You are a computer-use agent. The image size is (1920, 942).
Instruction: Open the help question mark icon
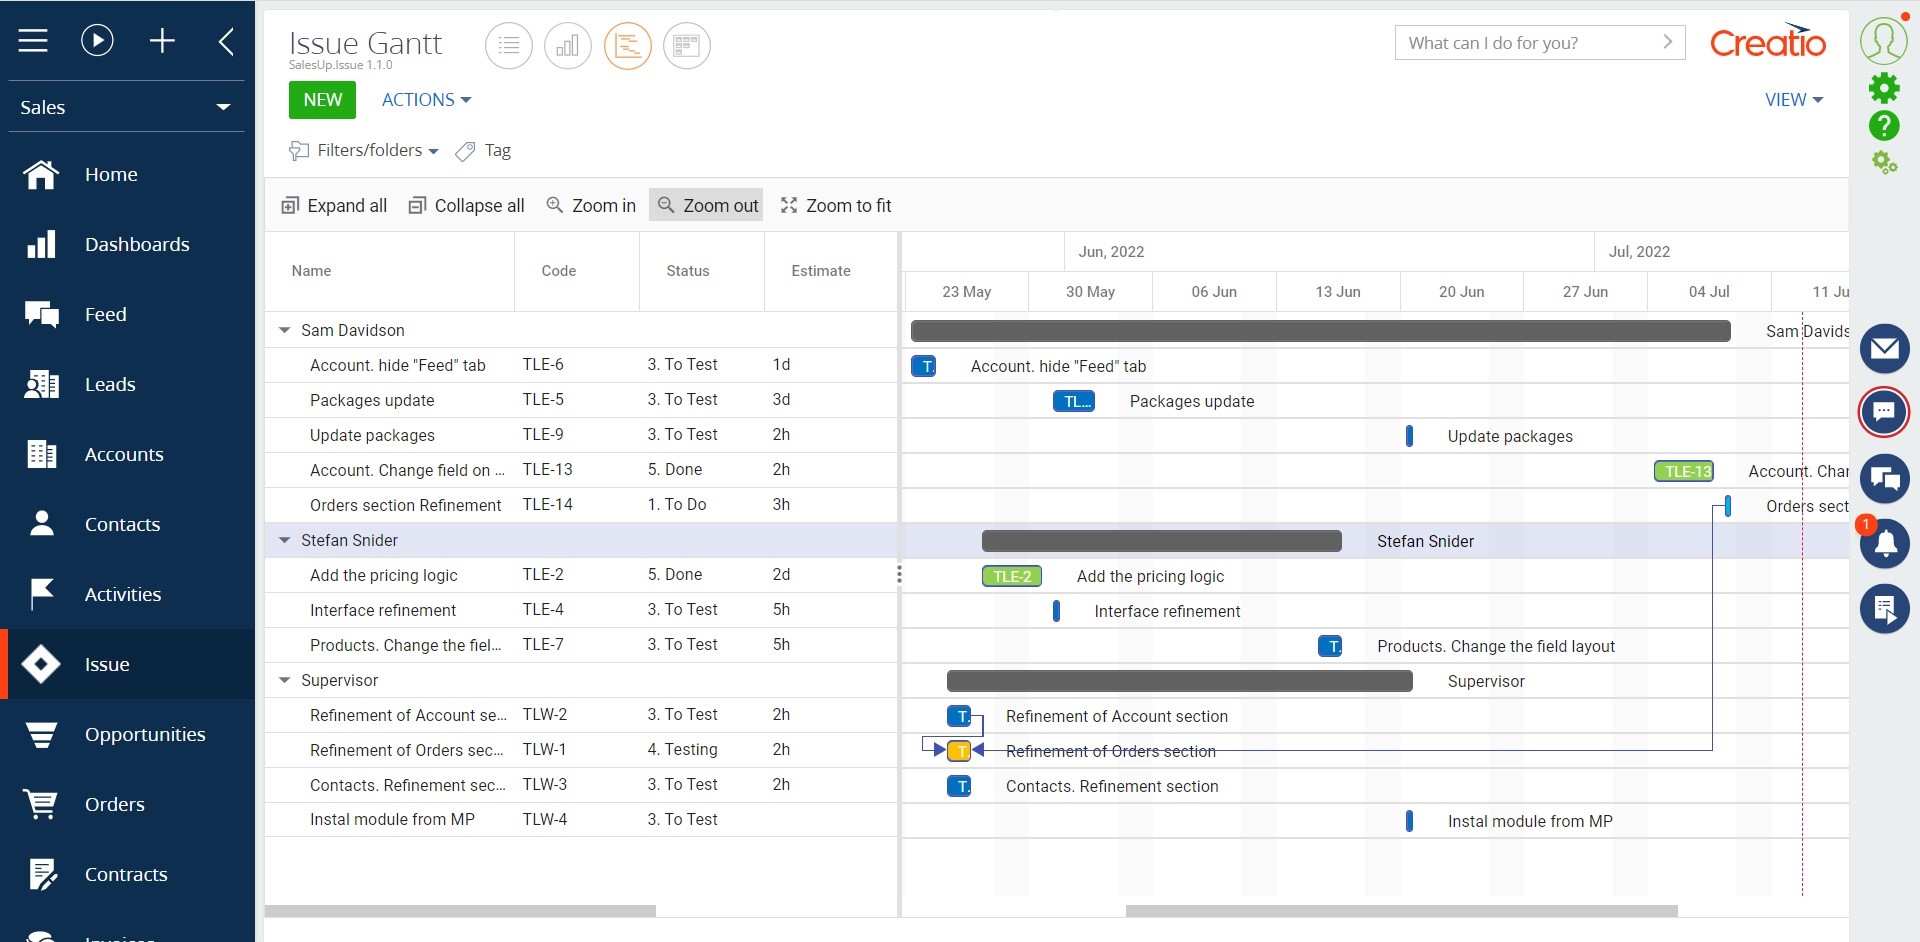point(1885,126)
